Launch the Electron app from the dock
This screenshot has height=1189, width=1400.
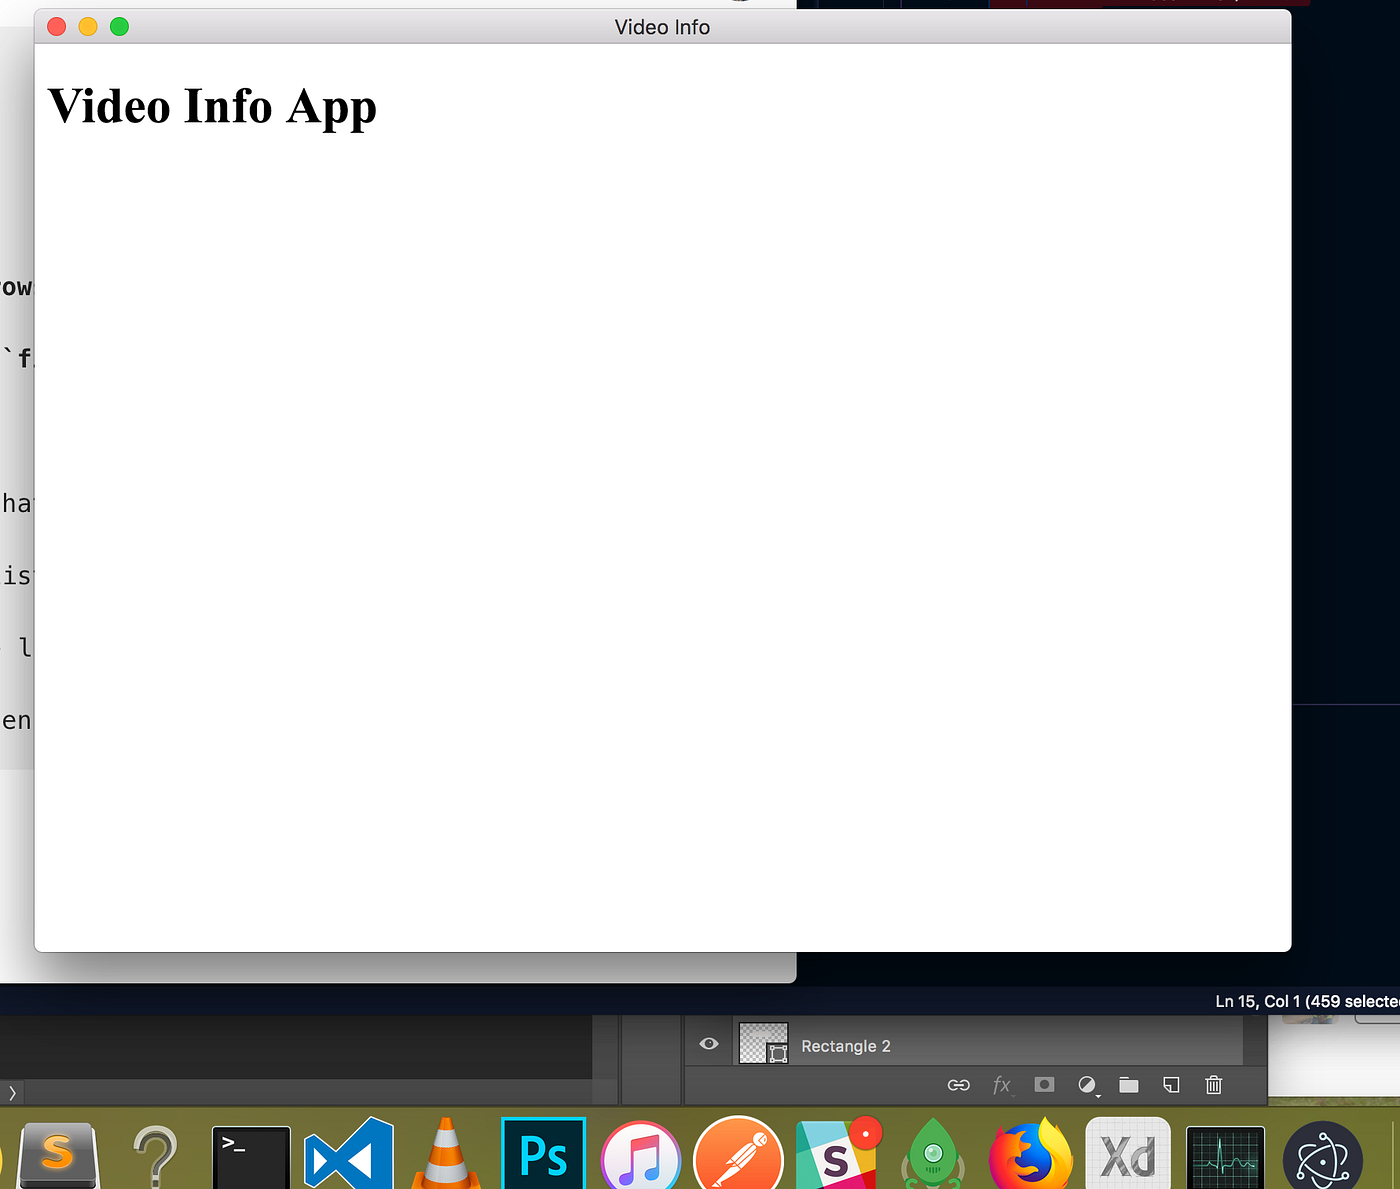[1322, 1155]
